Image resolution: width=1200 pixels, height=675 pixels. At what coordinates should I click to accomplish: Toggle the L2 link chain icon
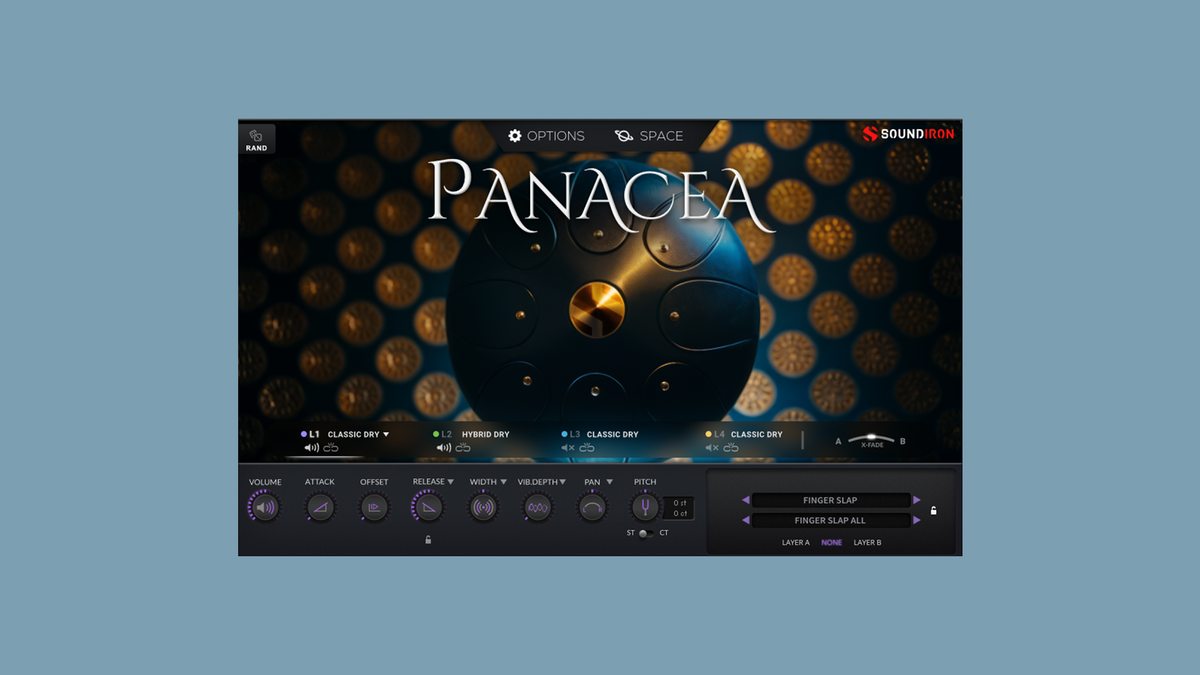463,448
